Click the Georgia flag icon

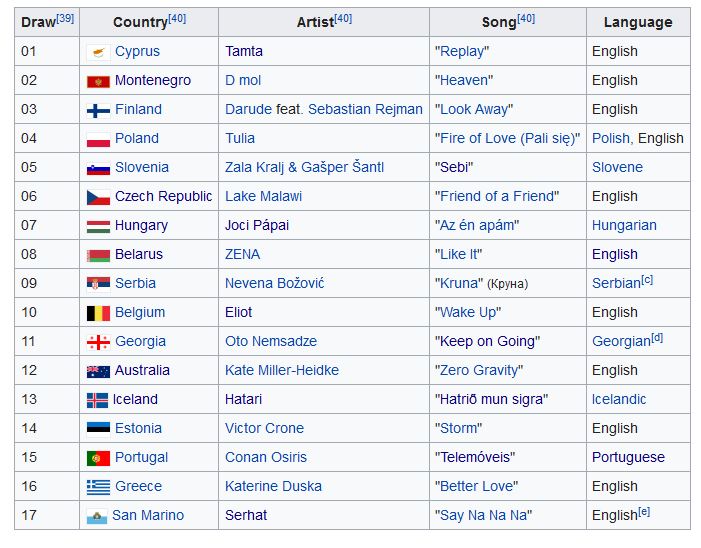coord(98,342)
